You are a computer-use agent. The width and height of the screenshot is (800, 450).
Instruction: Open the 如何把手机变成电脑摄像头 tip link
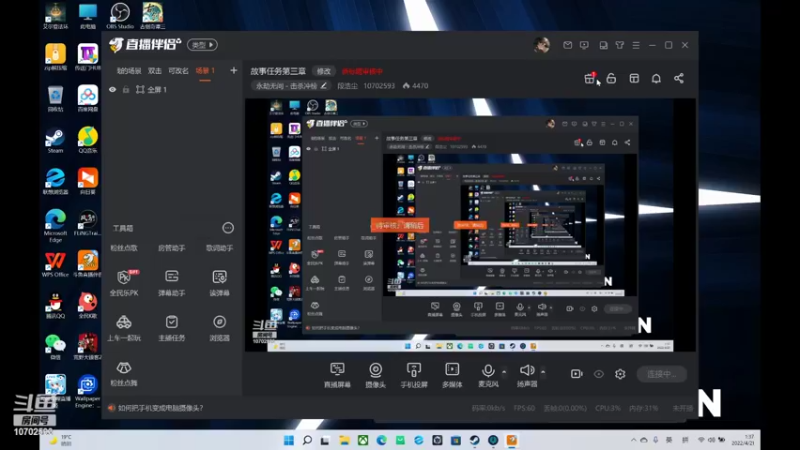coord(160,408)
